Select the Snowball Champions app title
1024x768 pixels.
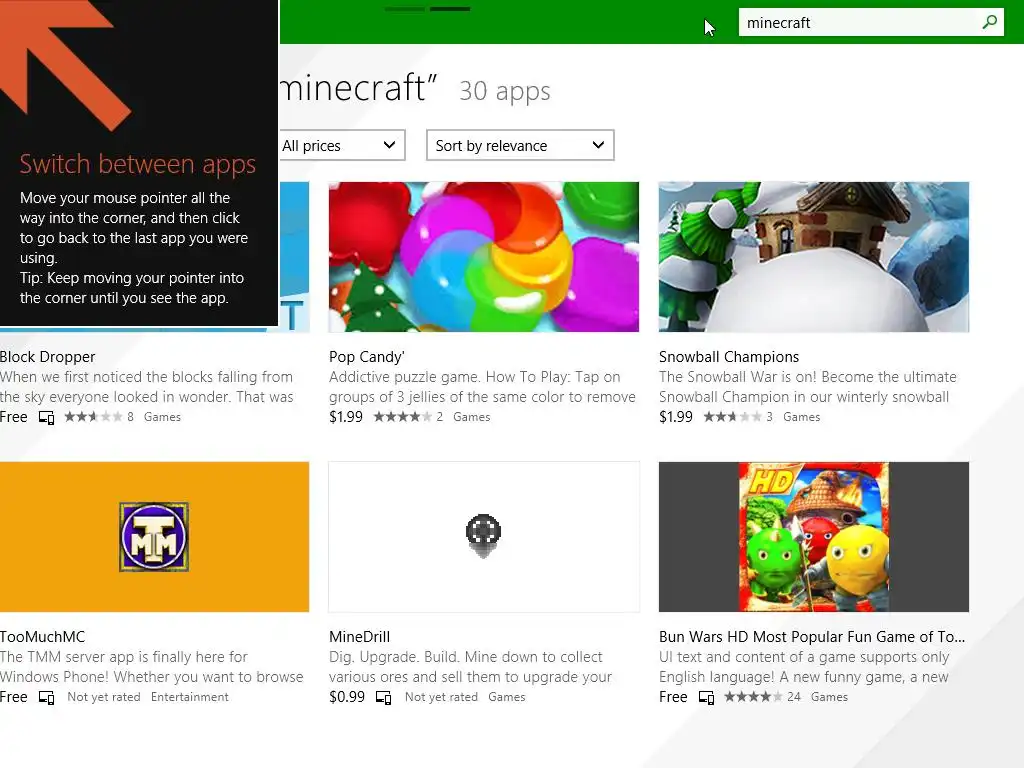pos(729,357)
